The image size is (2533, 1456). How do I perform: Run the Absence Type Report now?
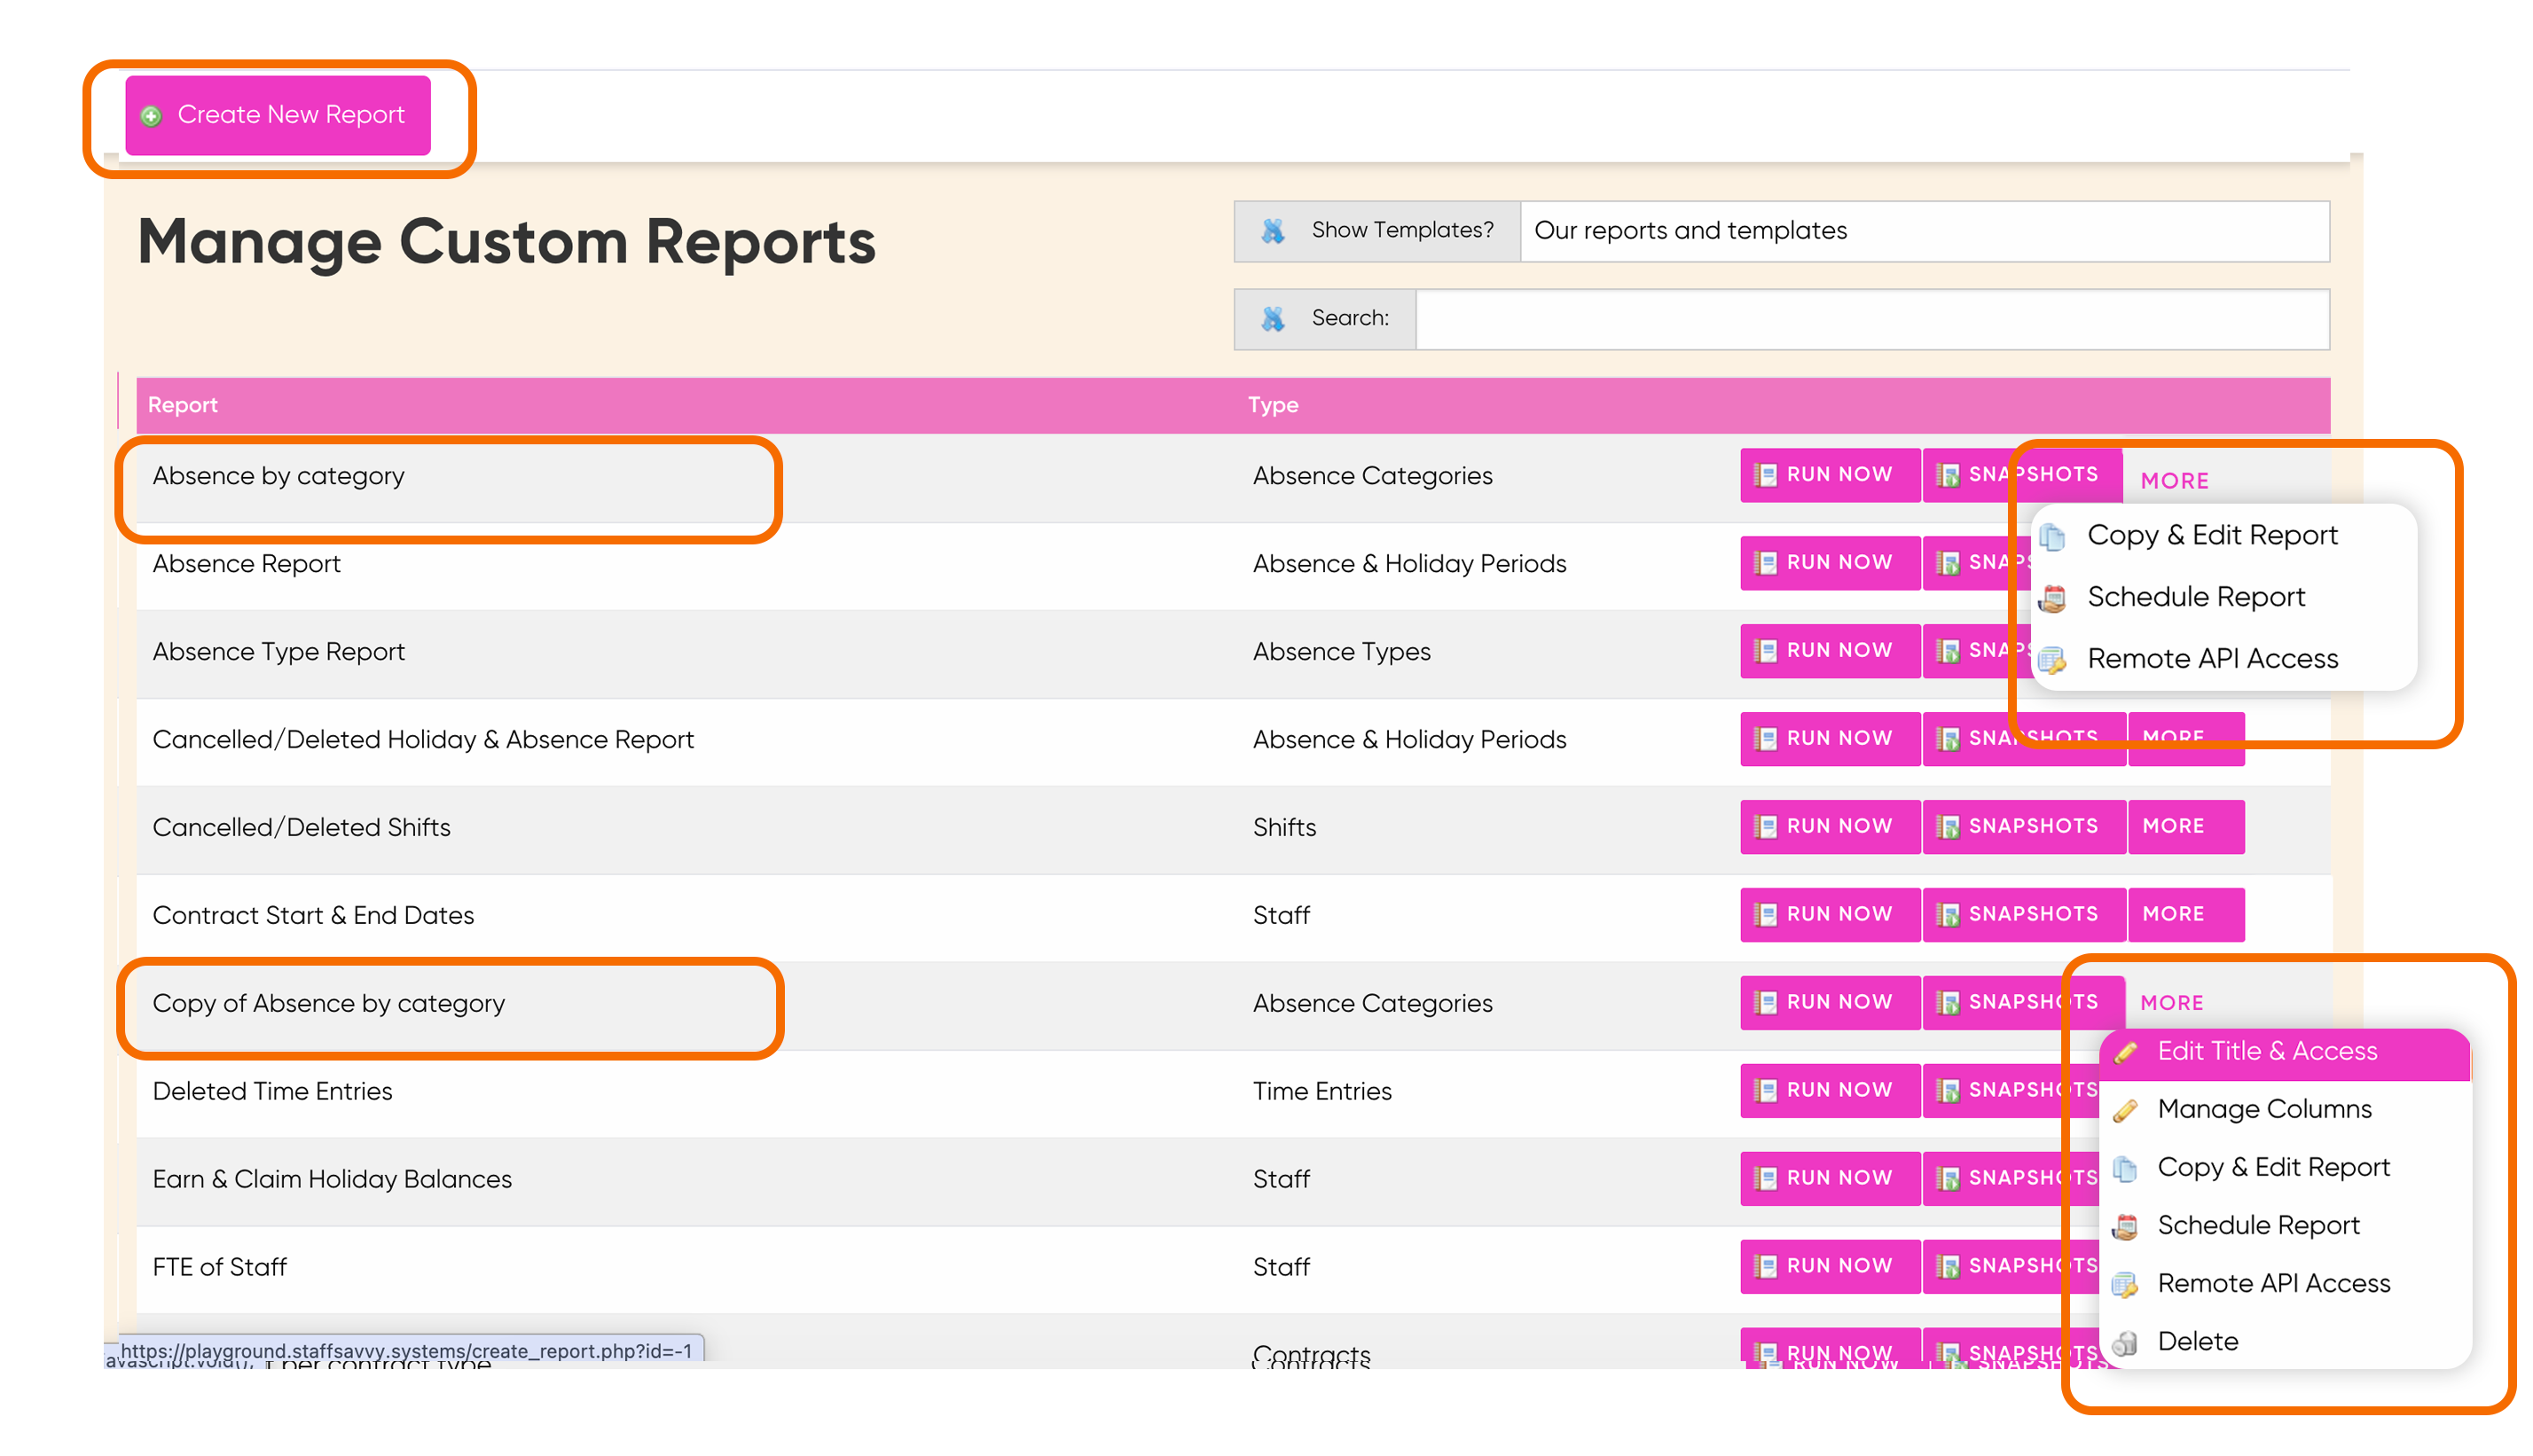(x=1829, y=651)
